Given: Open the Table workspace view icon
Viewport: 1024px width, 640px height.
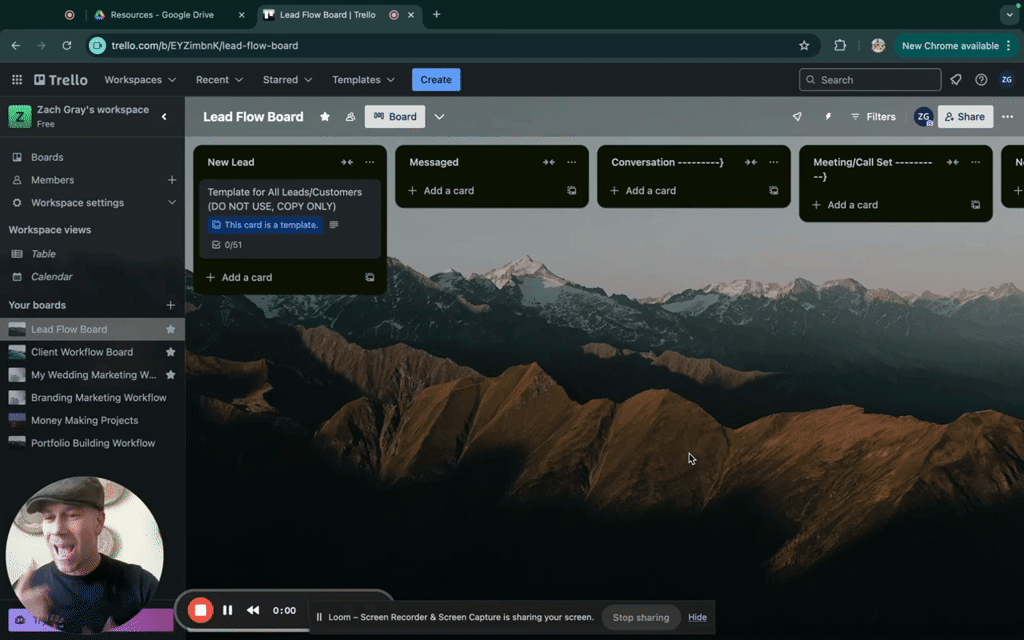Looking at the screenshot, I should [20, 253].
